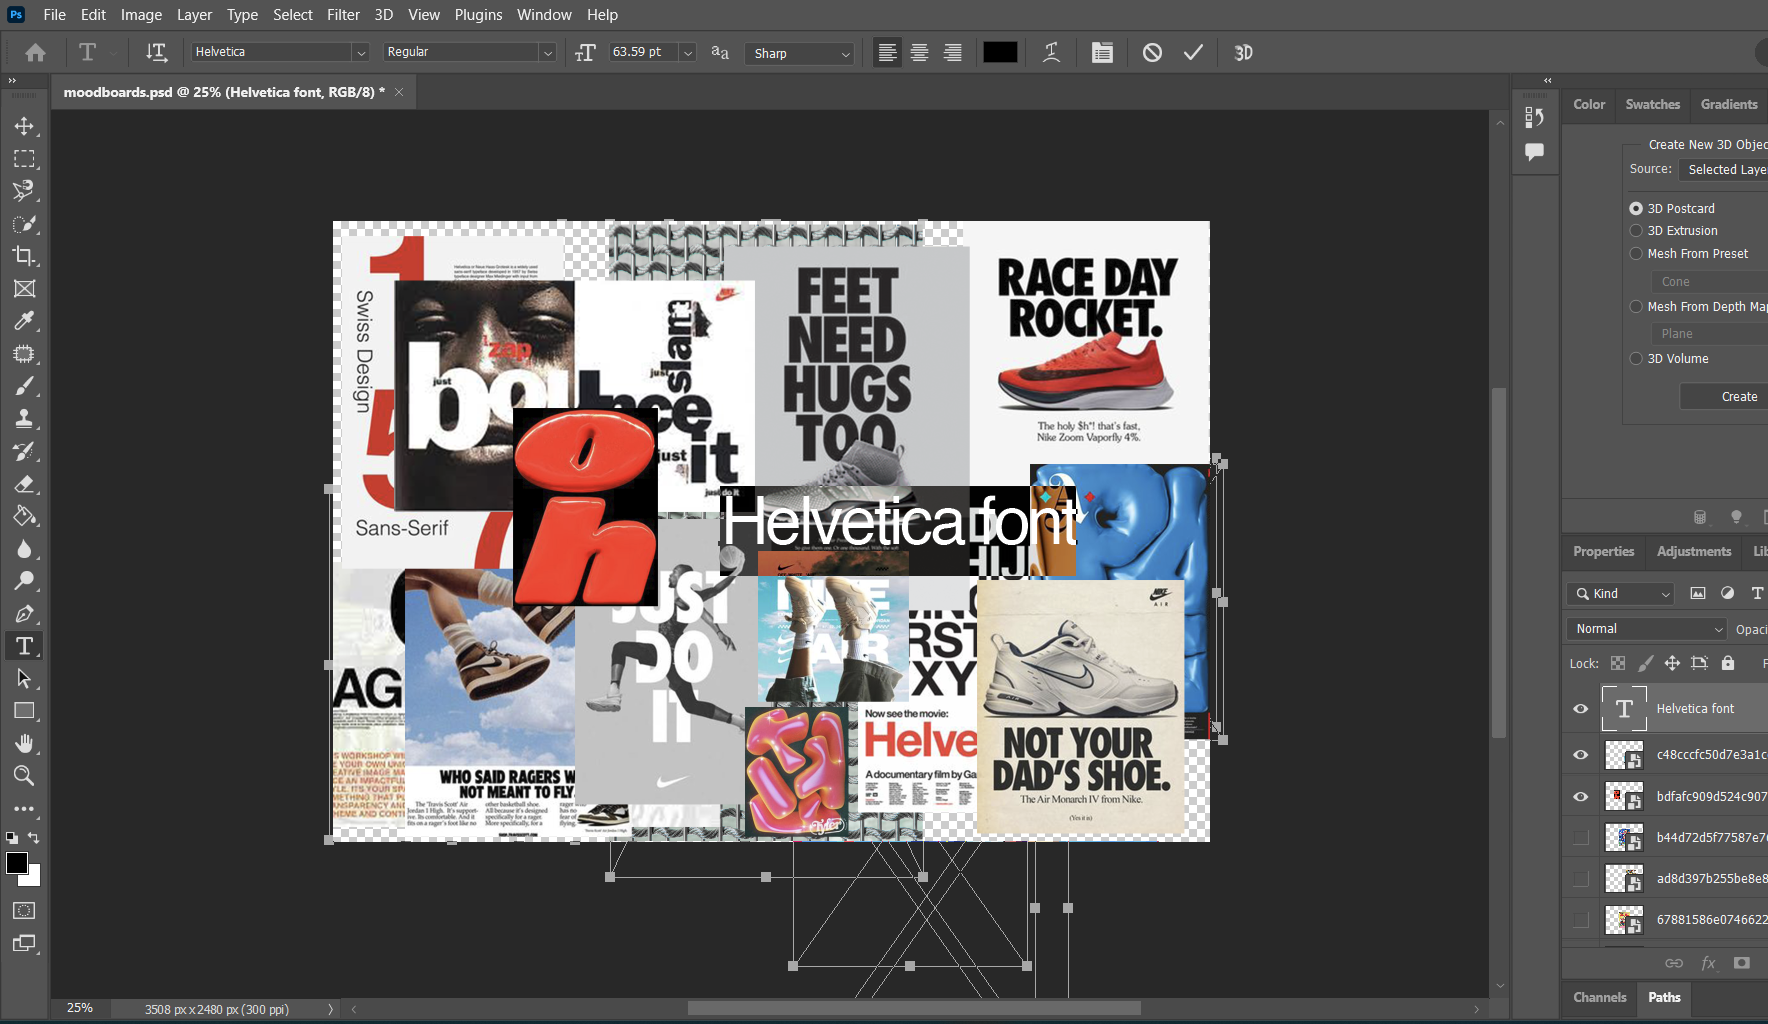Hide the Helvetica font layer
This screenshot has width=1768, height=1024.
pos(1581,709)
